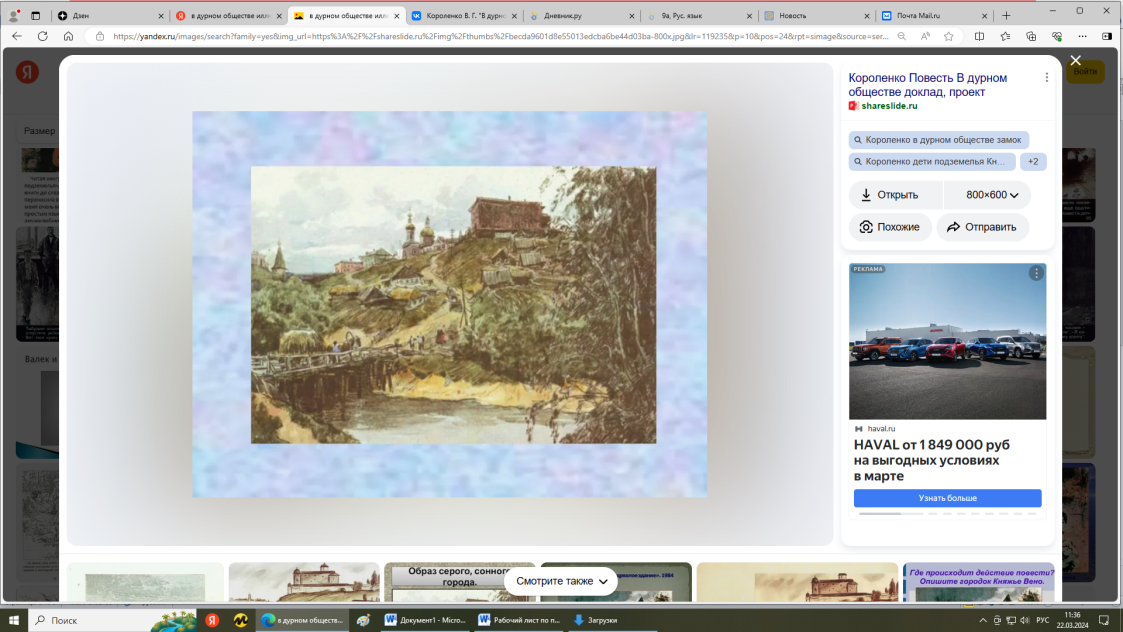Toggle the split screen view
The image size is (1123, 632).
tap(979, 37)
